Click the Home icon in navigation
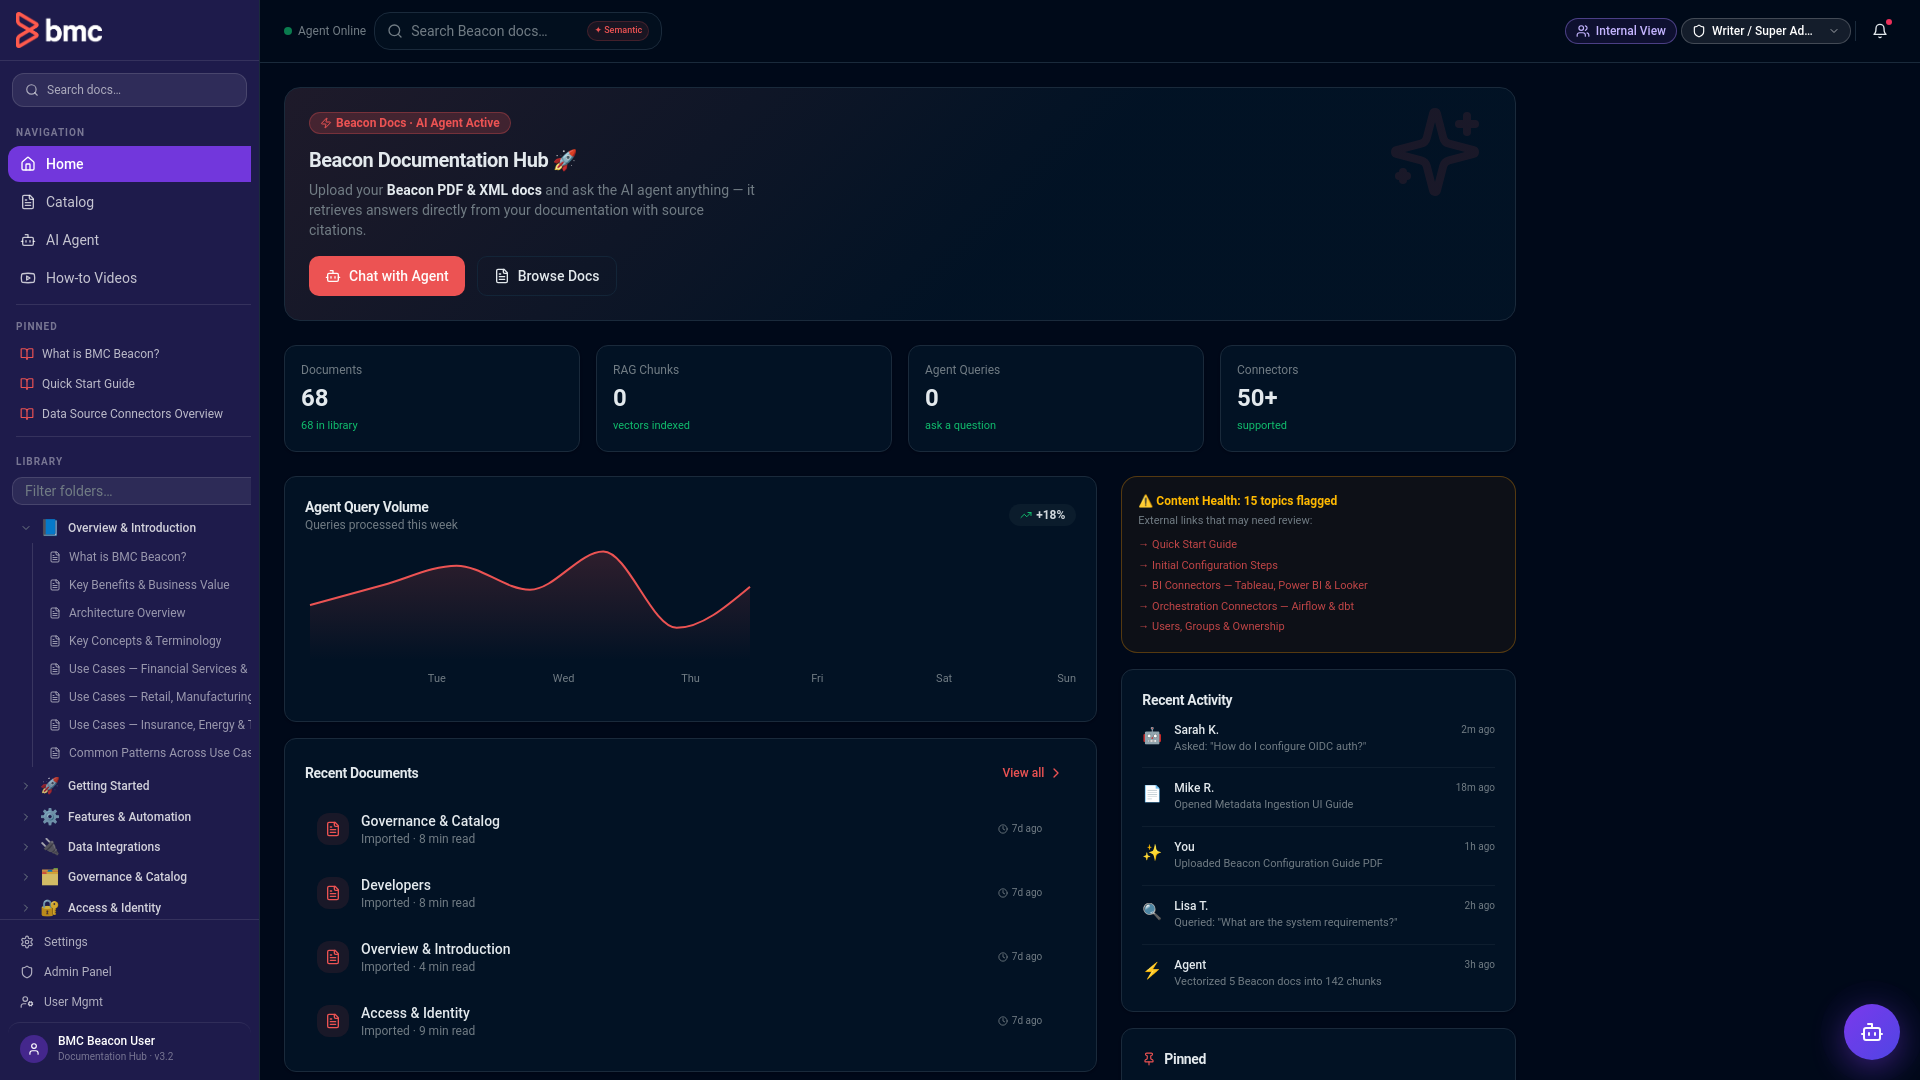This screenshot has width=1920, height=1080. (28, 164)
